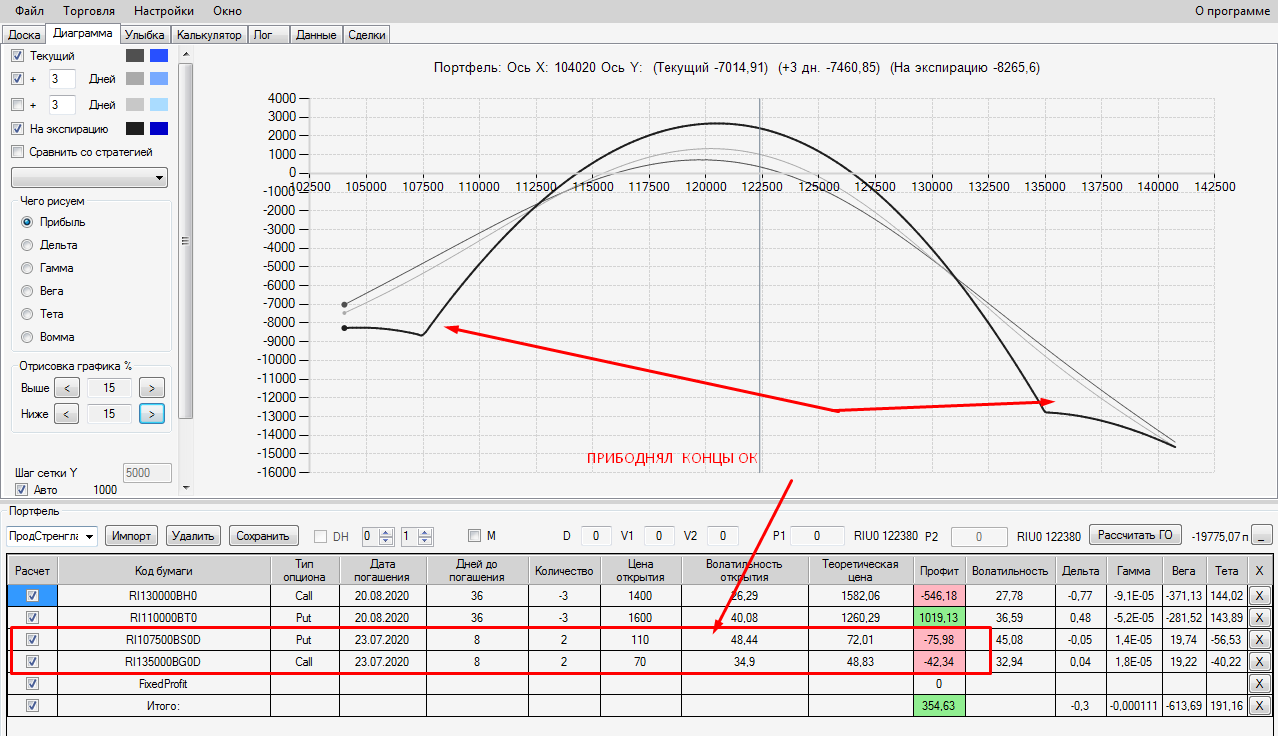Click the Удалить button
This screenshot has width=1278, height=736.
coord(194,536)
